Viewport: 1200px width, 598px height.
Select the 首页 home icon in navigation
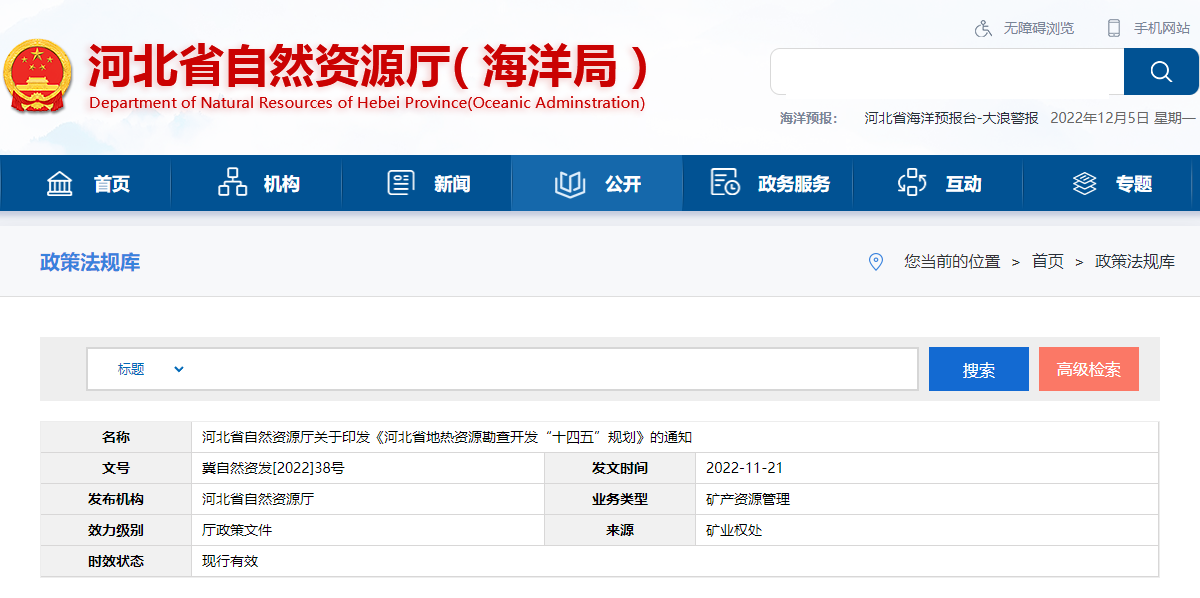[60, 182]
